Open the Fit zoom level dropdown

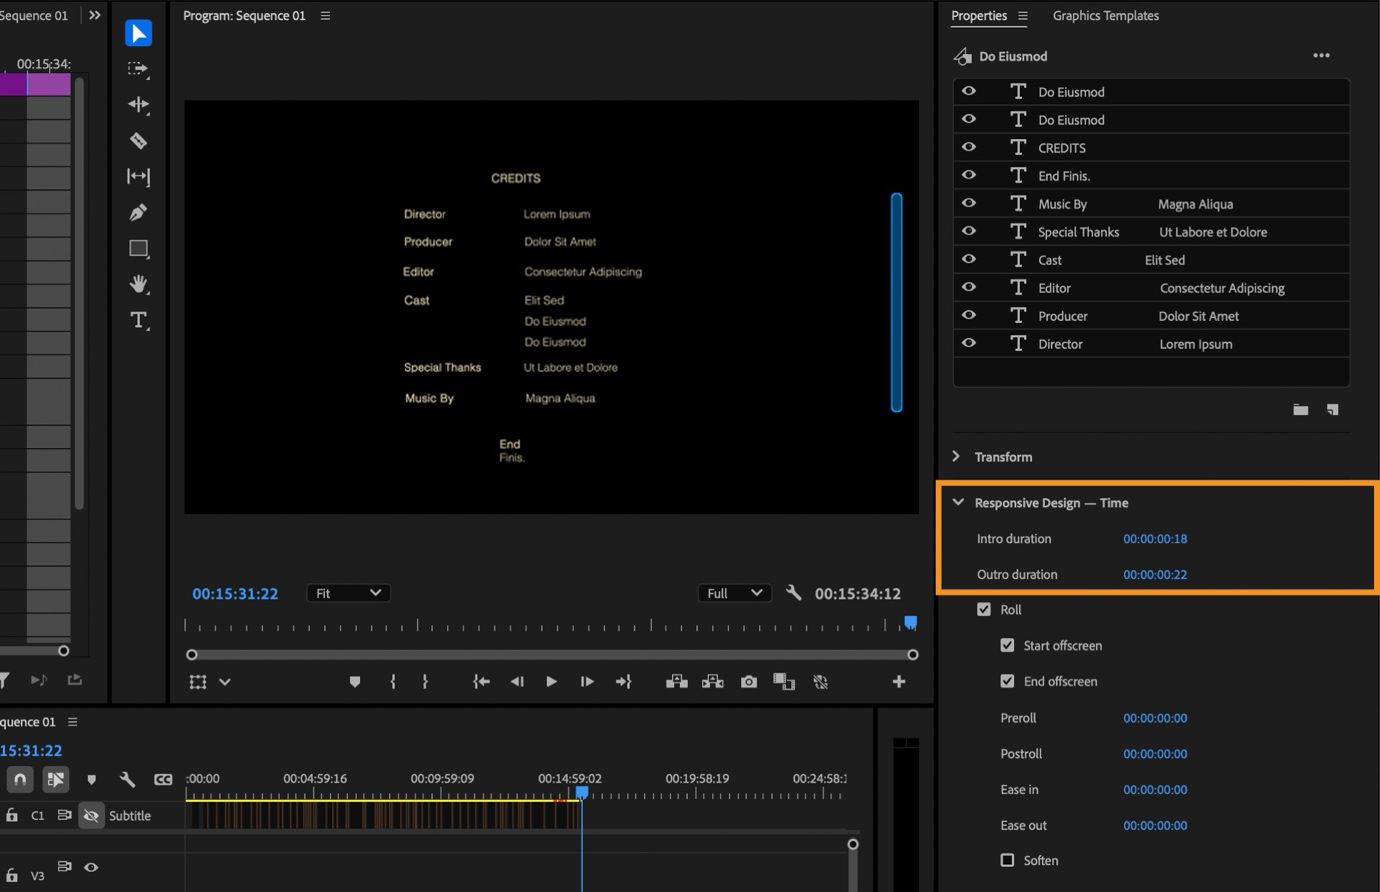tap(347, 592)
